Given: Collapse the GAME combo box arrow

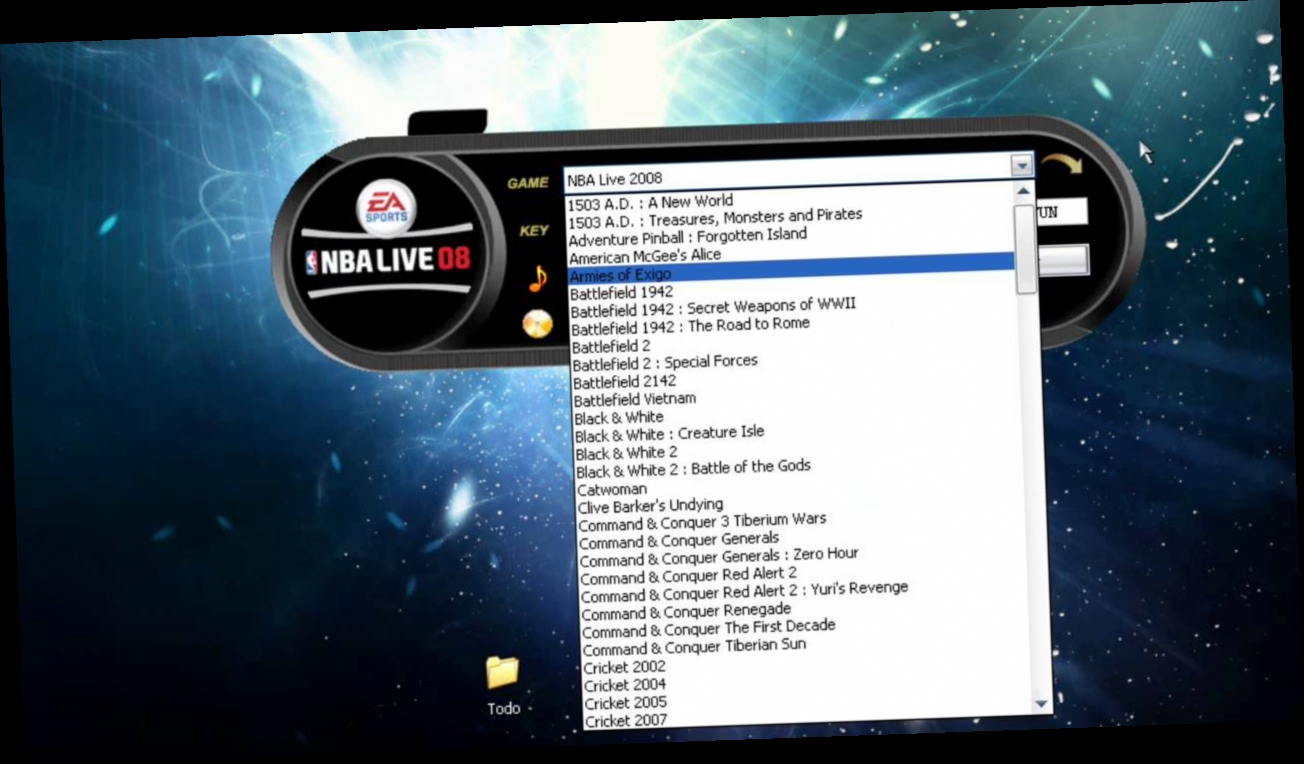Looking at the screenshot, I should [x=1021, y=166].
